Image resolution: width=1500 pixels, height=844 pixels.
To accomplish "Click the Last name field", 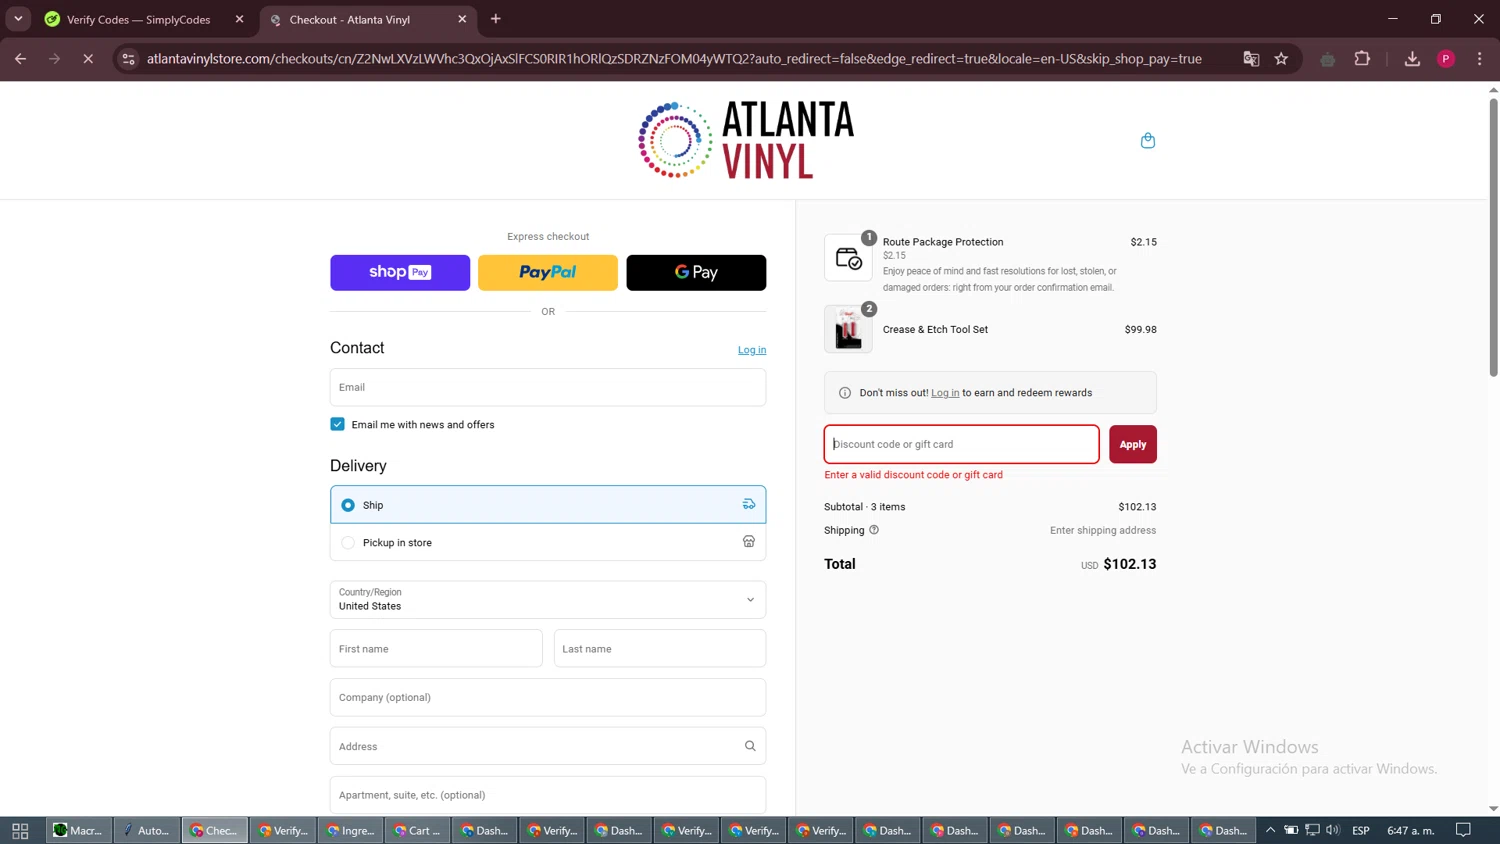I will tap(660, 648).
